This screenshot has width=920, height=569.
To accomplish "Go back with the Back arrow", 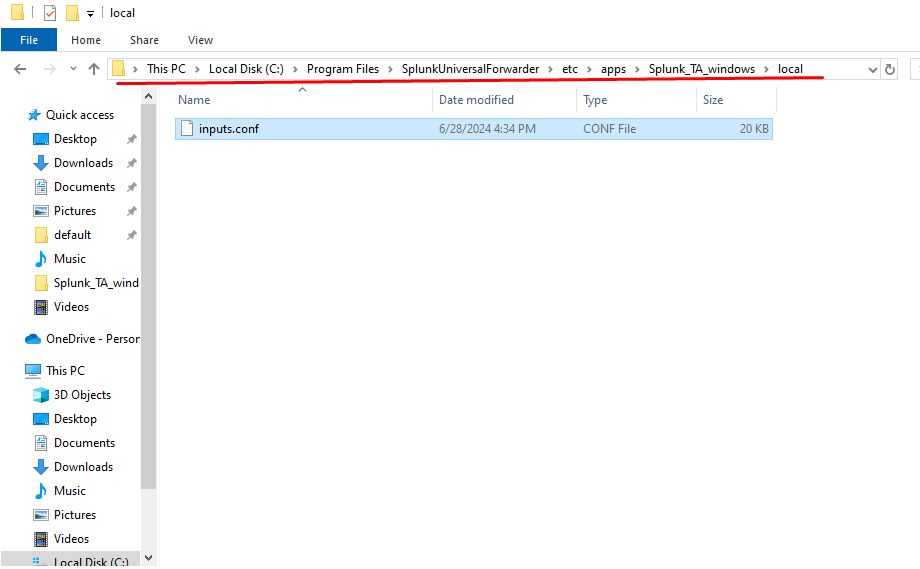I will [20, 69].
